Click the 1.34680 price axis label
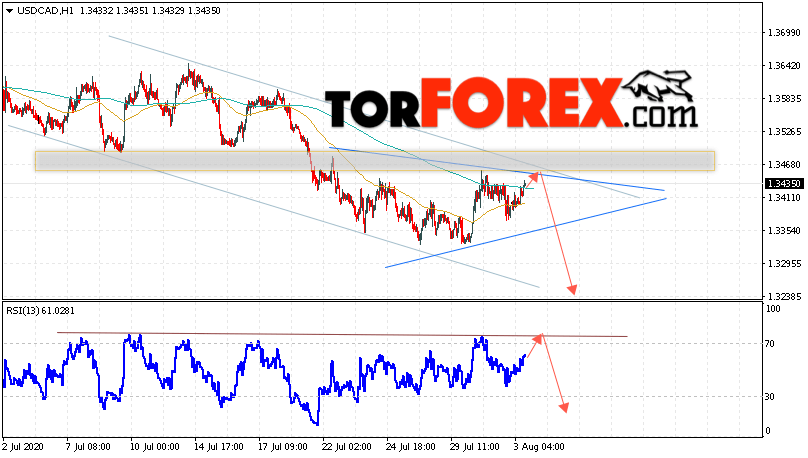Screen dimensions: 808x458 (x=784, y=165)
